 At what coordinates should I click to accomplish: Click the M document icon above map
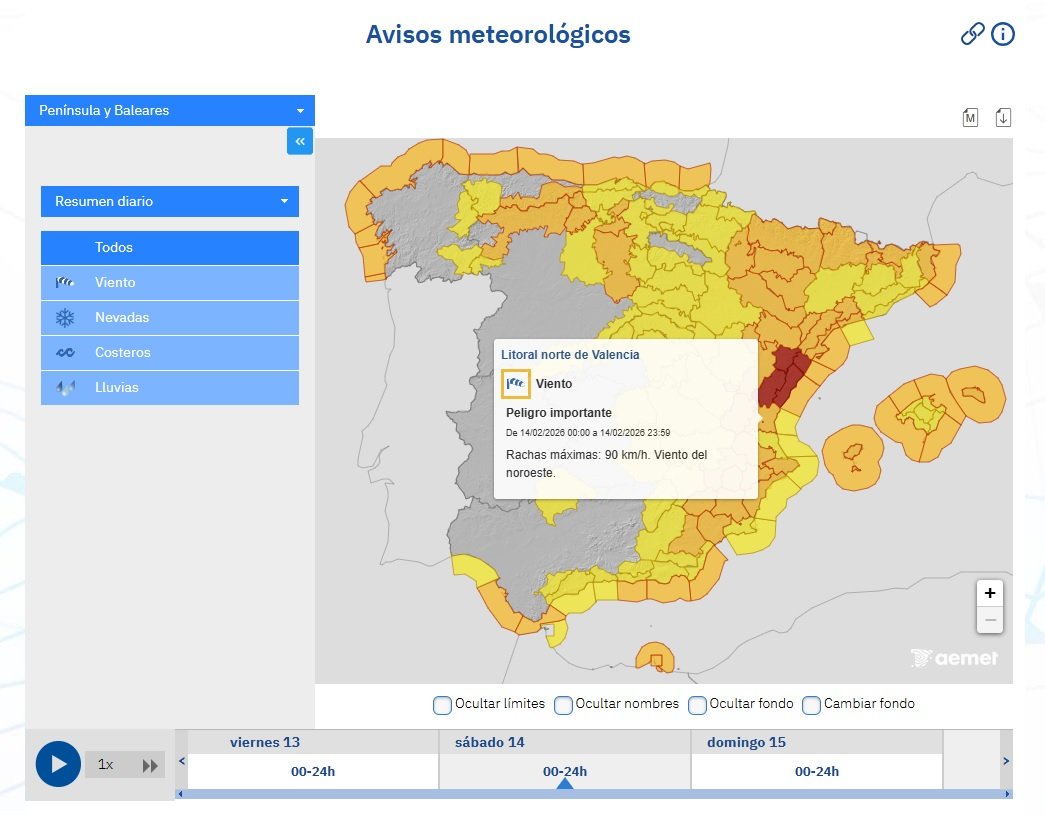pos(970,117)
